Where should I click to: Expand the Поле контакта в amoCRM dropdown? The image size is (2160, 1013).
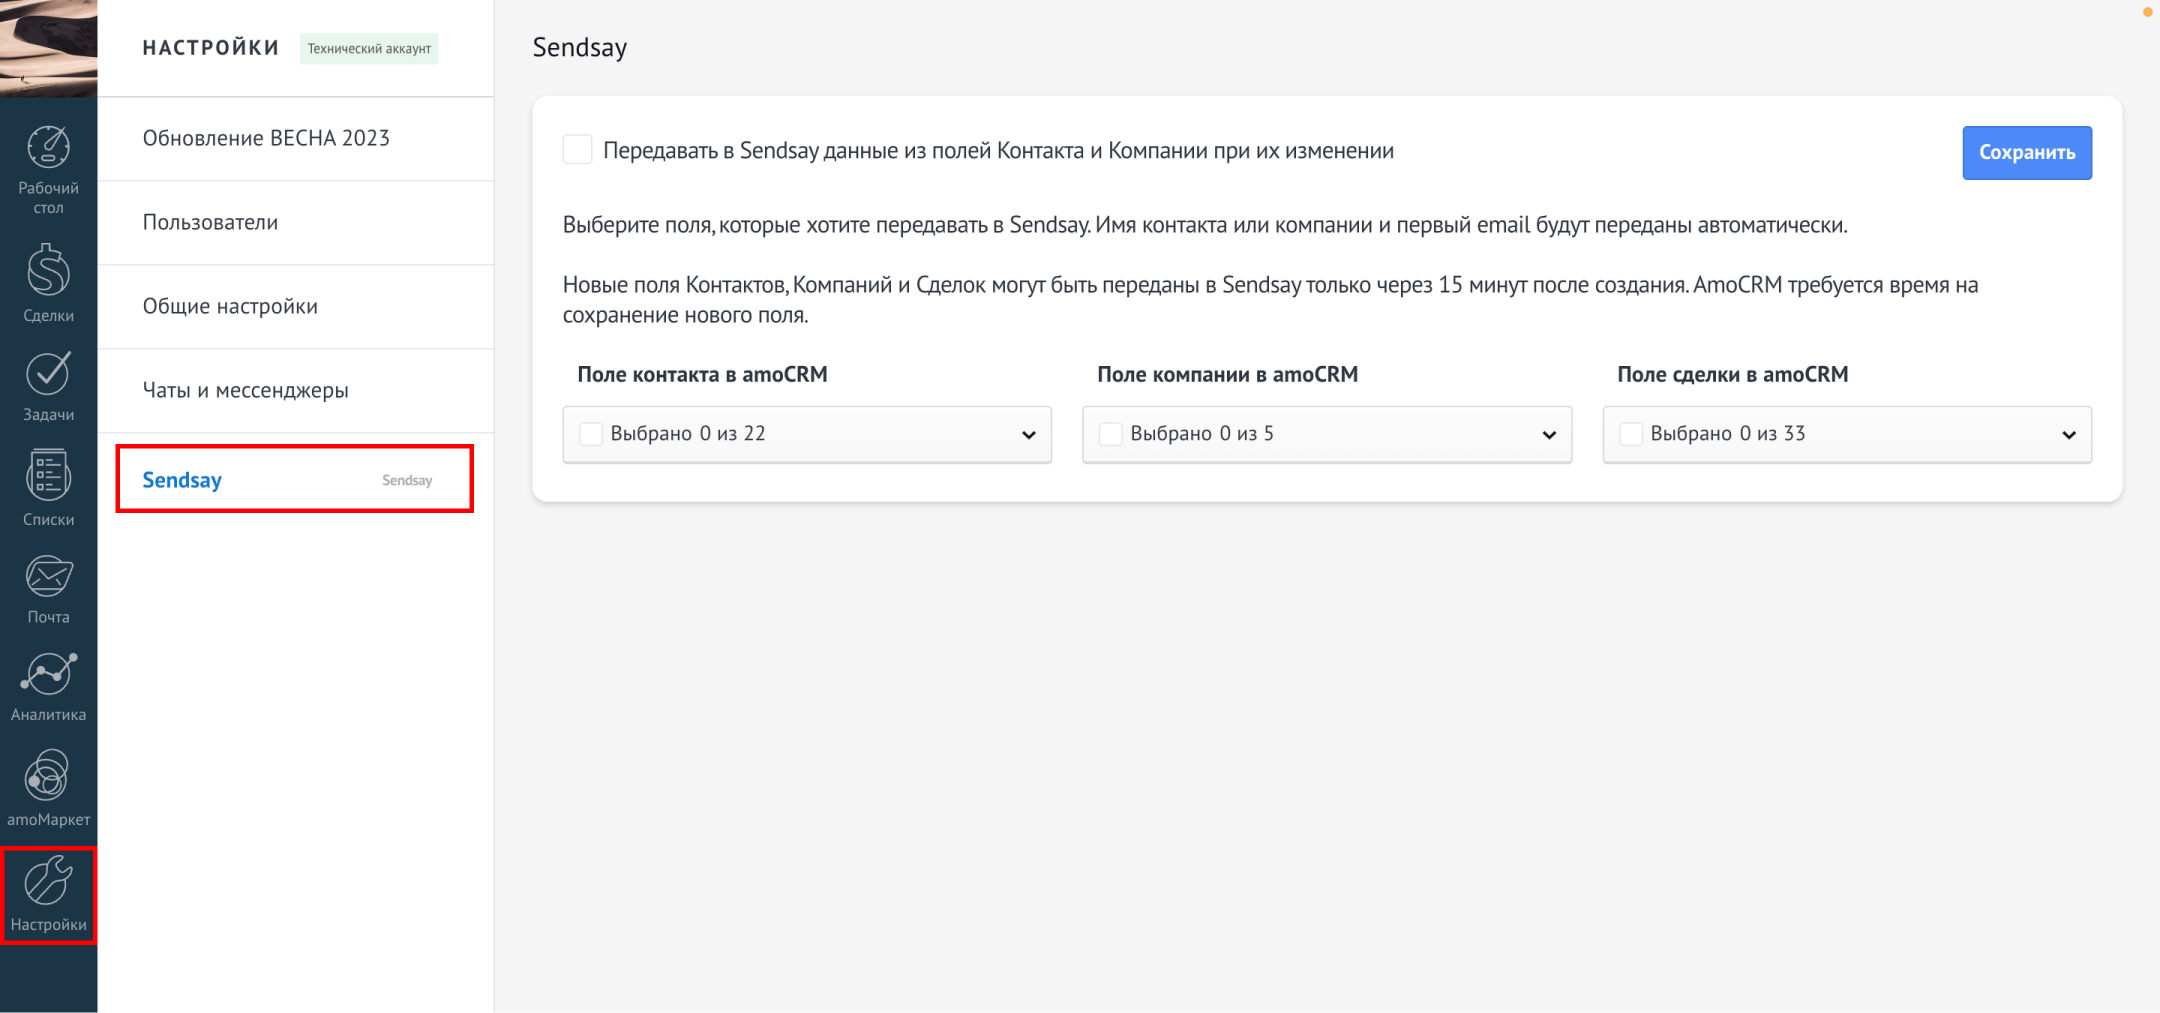[1028, 435]
